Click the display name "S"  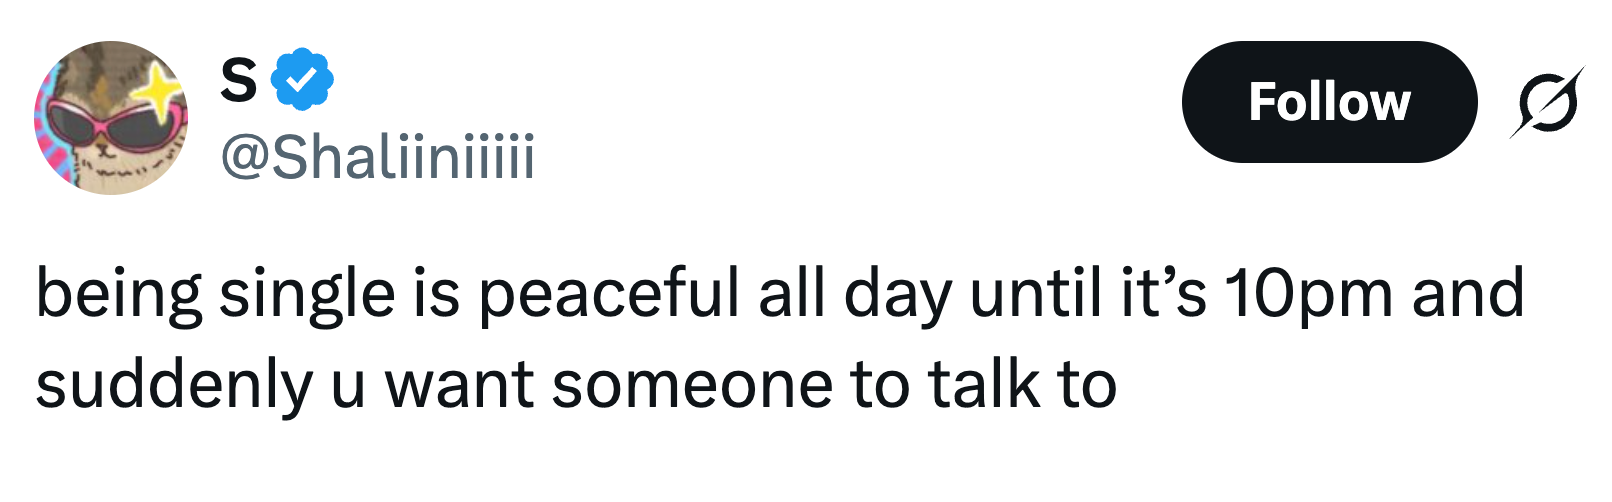click(x=238, y=79)
